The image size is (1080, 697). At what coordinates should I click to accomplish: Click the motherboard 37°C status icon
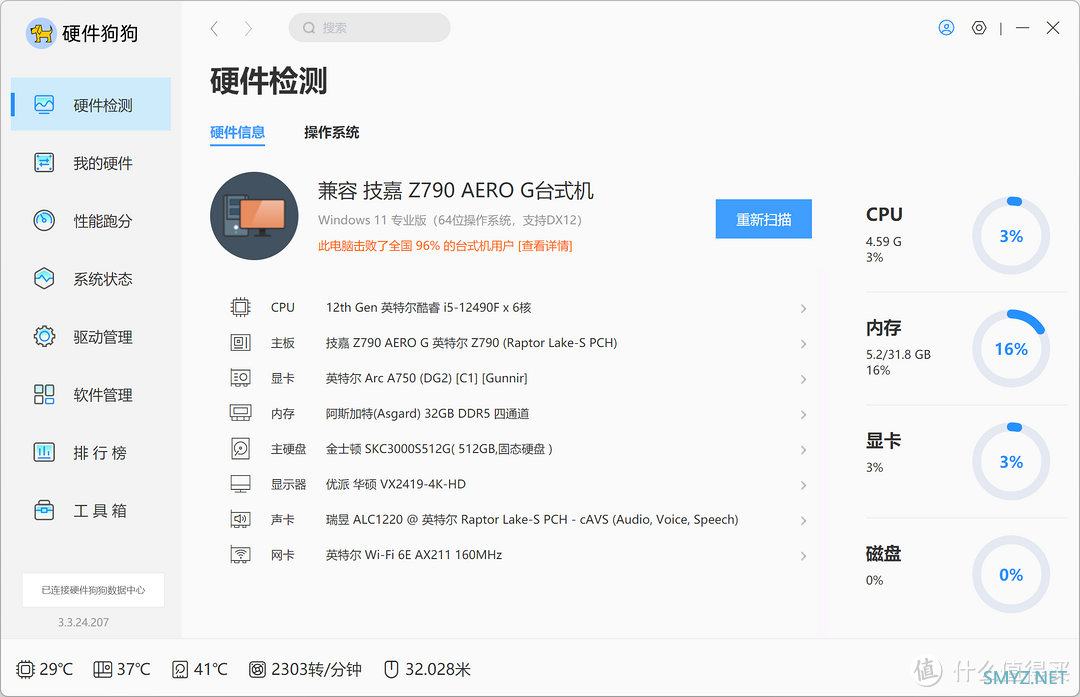click(x=103, y=669)
